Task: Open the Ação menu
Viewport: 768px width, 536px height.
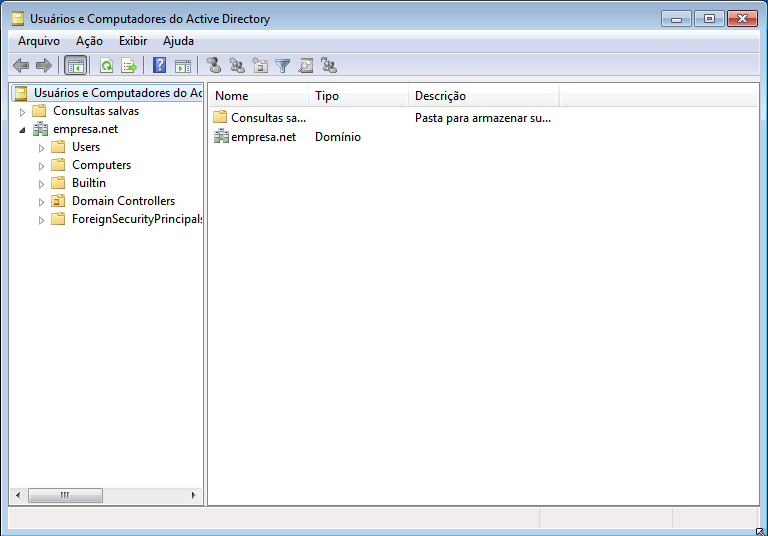Action: (x=89, y=41)
